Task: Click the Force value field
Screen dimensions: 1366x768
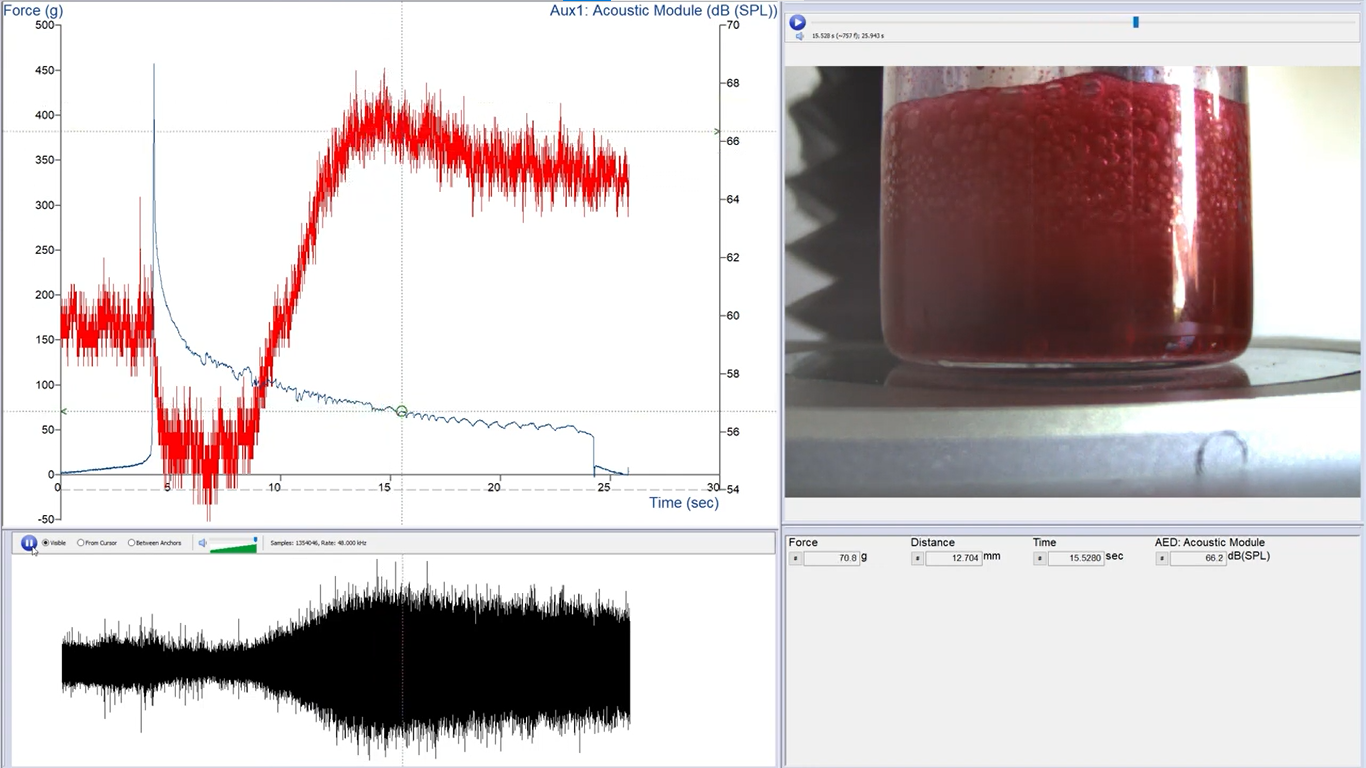Action: pyautogui.click(x=832, y=558)
